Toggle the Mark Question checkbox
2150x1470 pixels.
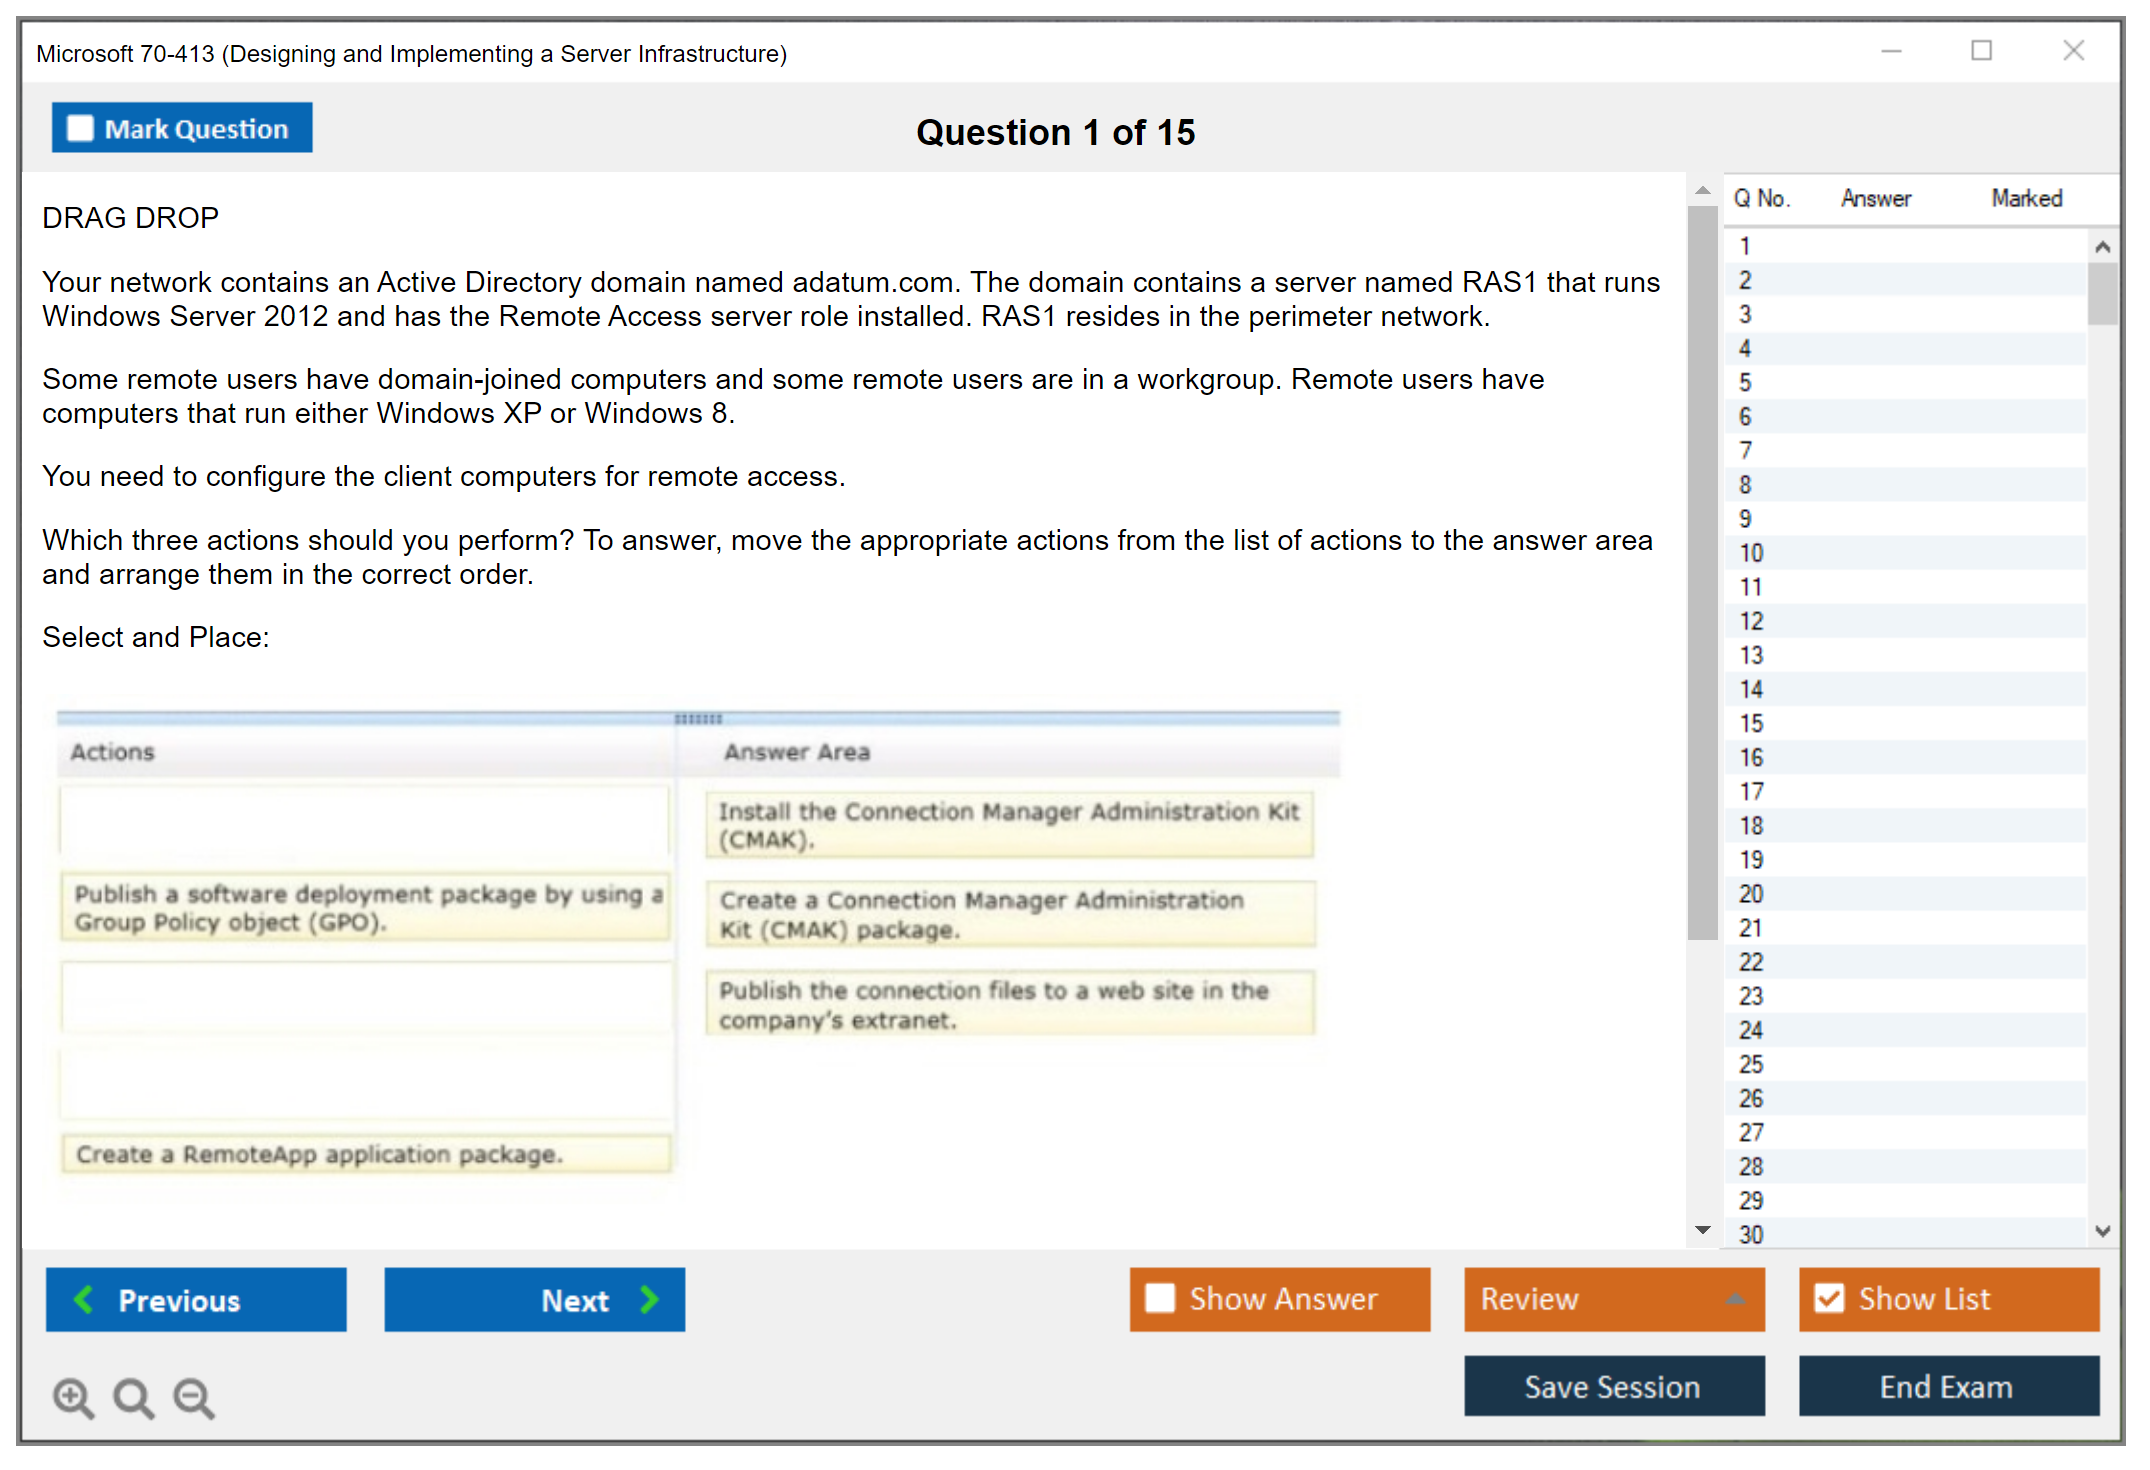coord(79,127)
